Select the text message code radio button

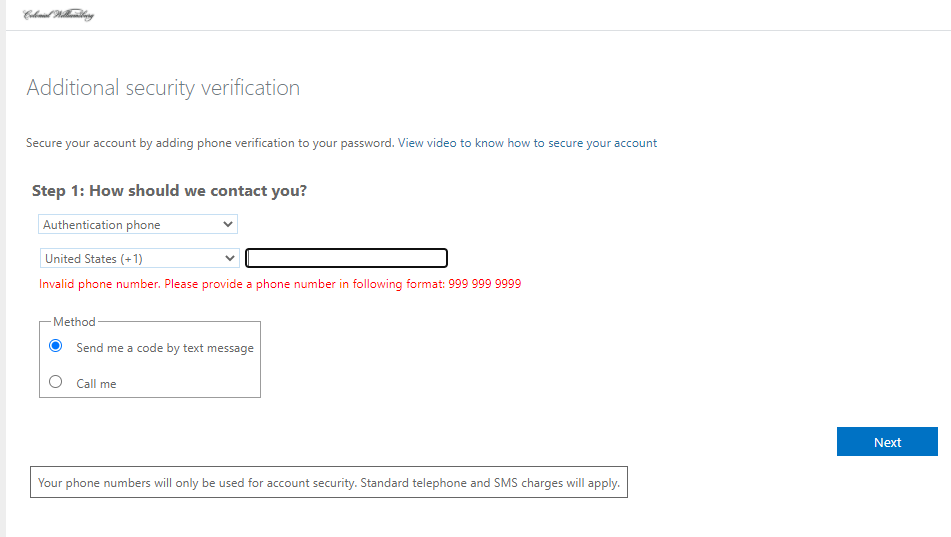(x=55, y=346)
